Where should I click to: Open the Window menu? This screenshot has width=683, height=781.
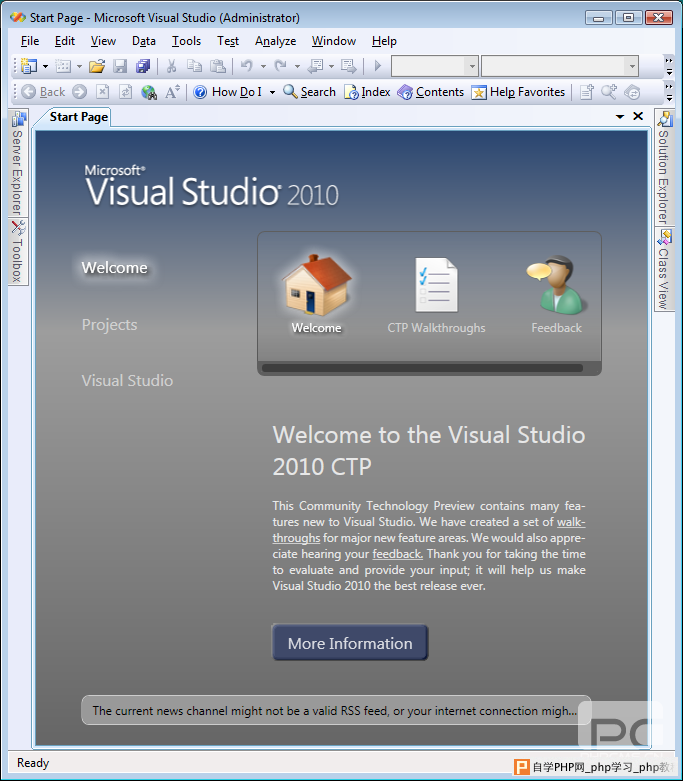(x=334, y=41)
